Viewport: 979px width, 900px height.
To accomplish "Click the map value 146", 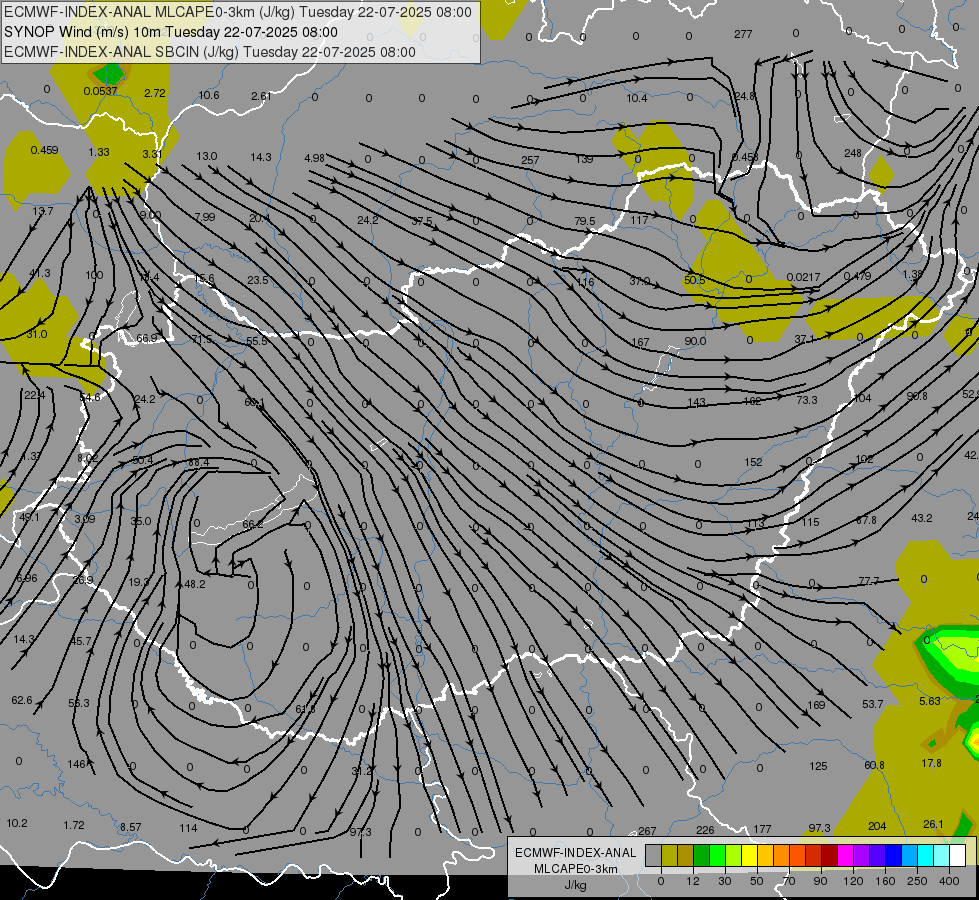I will click(x=76, y=764).
